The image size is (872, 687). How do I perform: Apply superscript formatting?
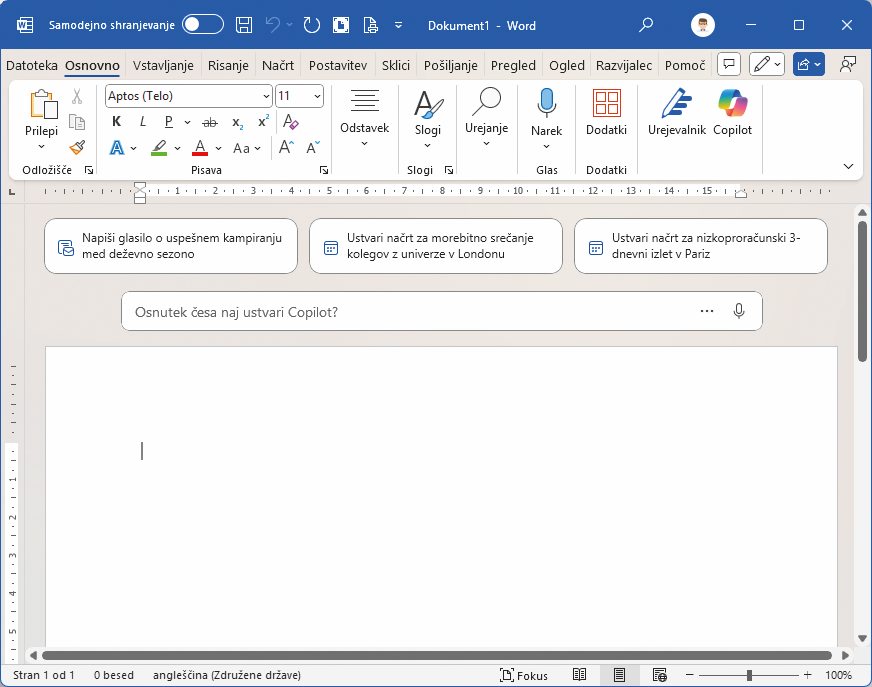[263, 122]
